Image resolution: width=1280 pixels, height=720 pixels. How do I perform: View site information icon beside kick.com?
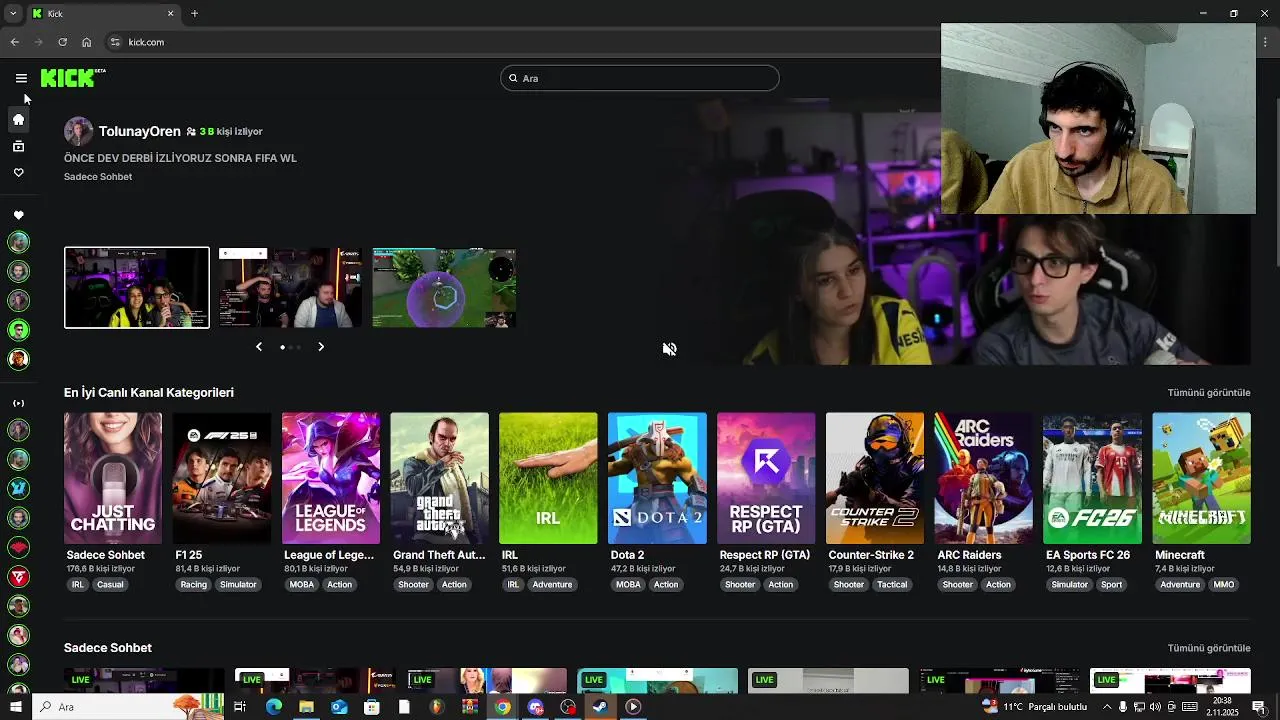pyautogui.click(x=115, y=42)
